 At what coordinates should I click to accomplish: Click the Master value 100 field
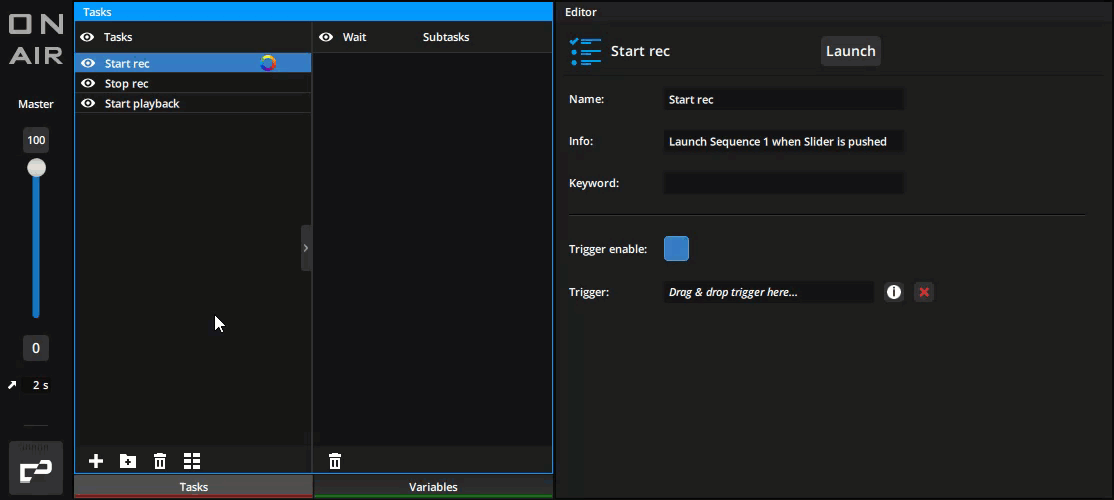click(36, 140)
